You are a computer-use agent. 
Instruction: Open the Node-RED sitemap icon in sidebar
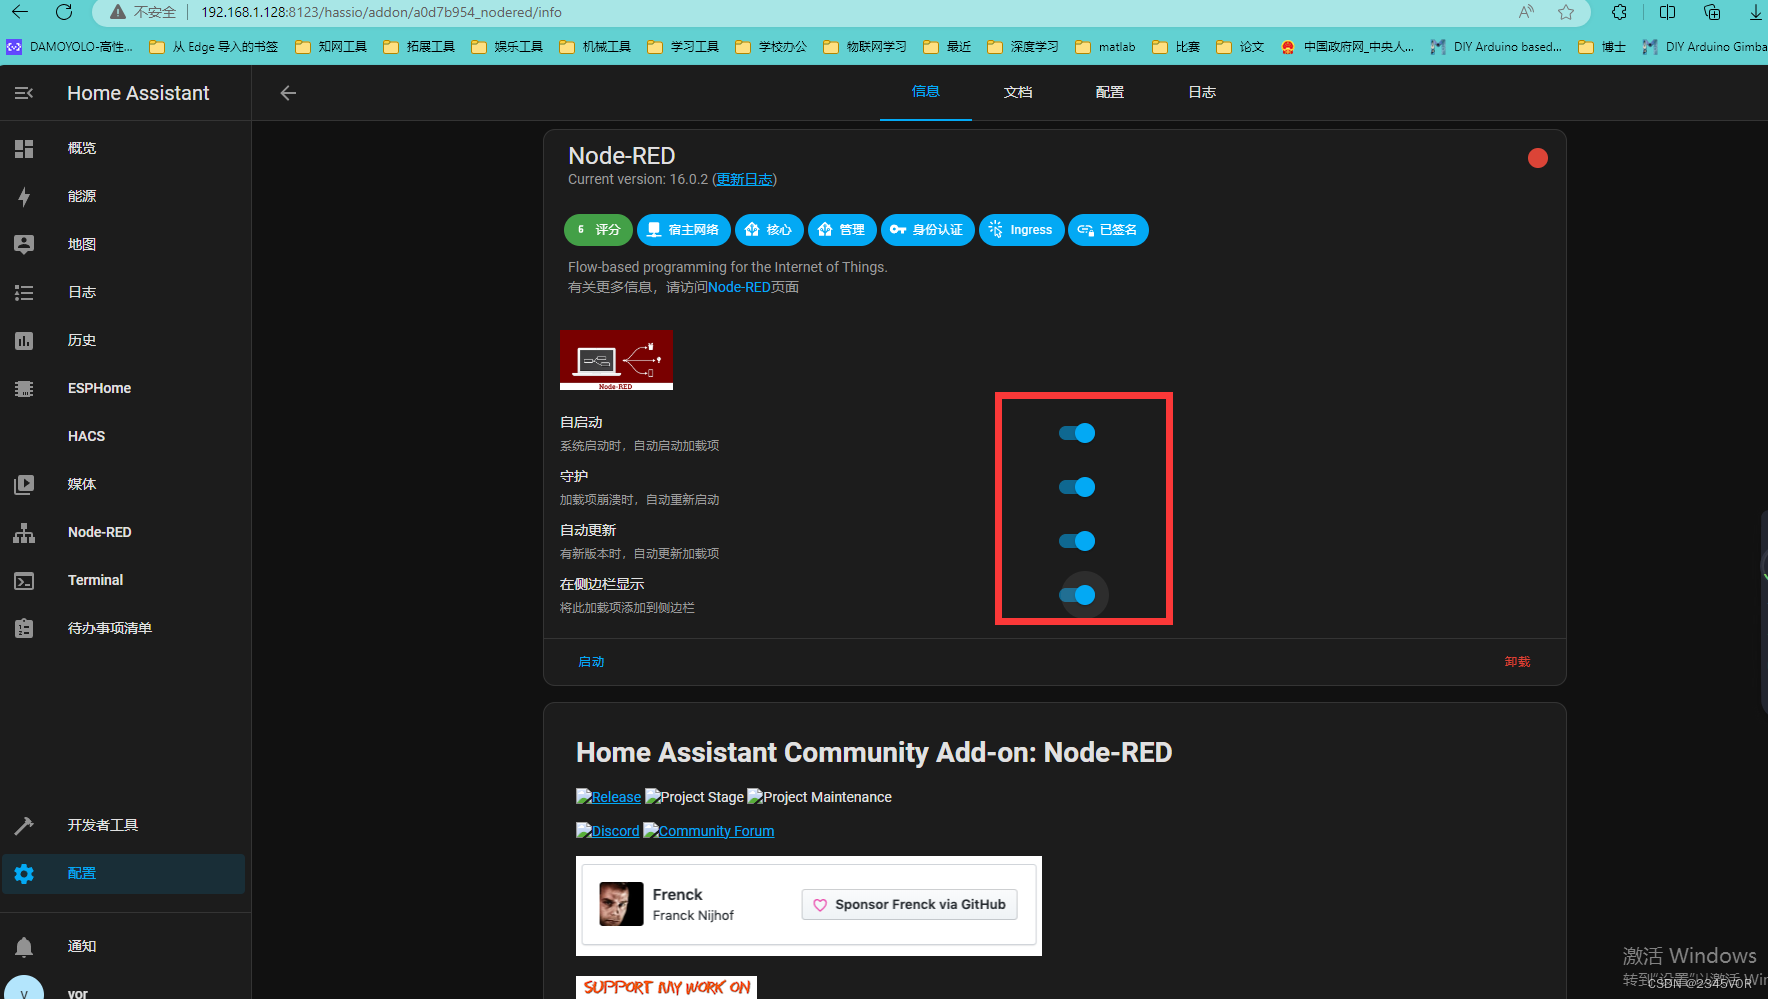point(24,532)
